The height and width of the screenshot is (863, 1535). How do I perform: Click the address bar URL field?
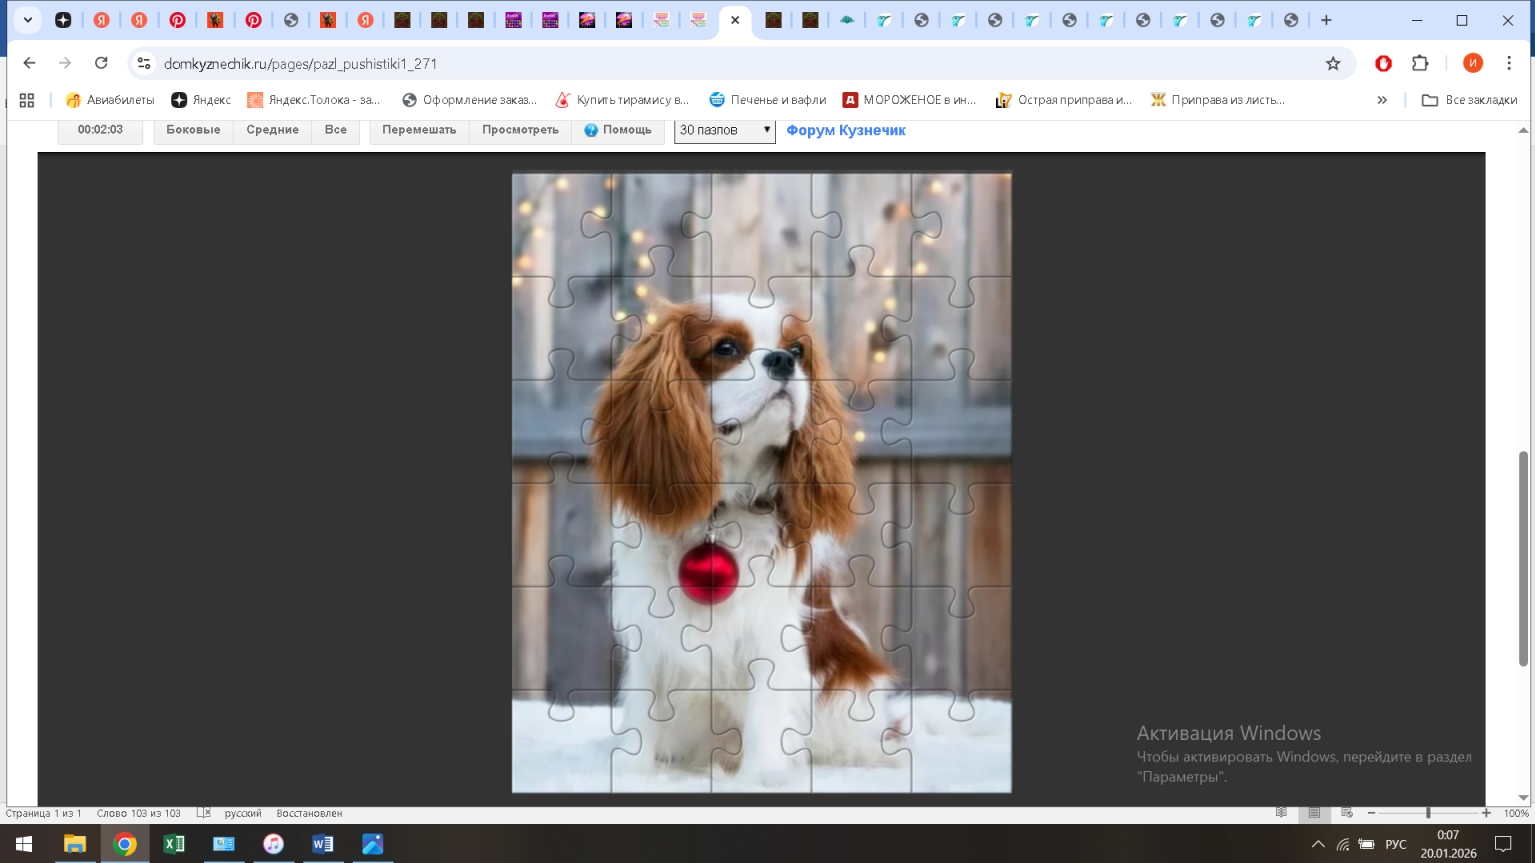click(x=700, y=63)
